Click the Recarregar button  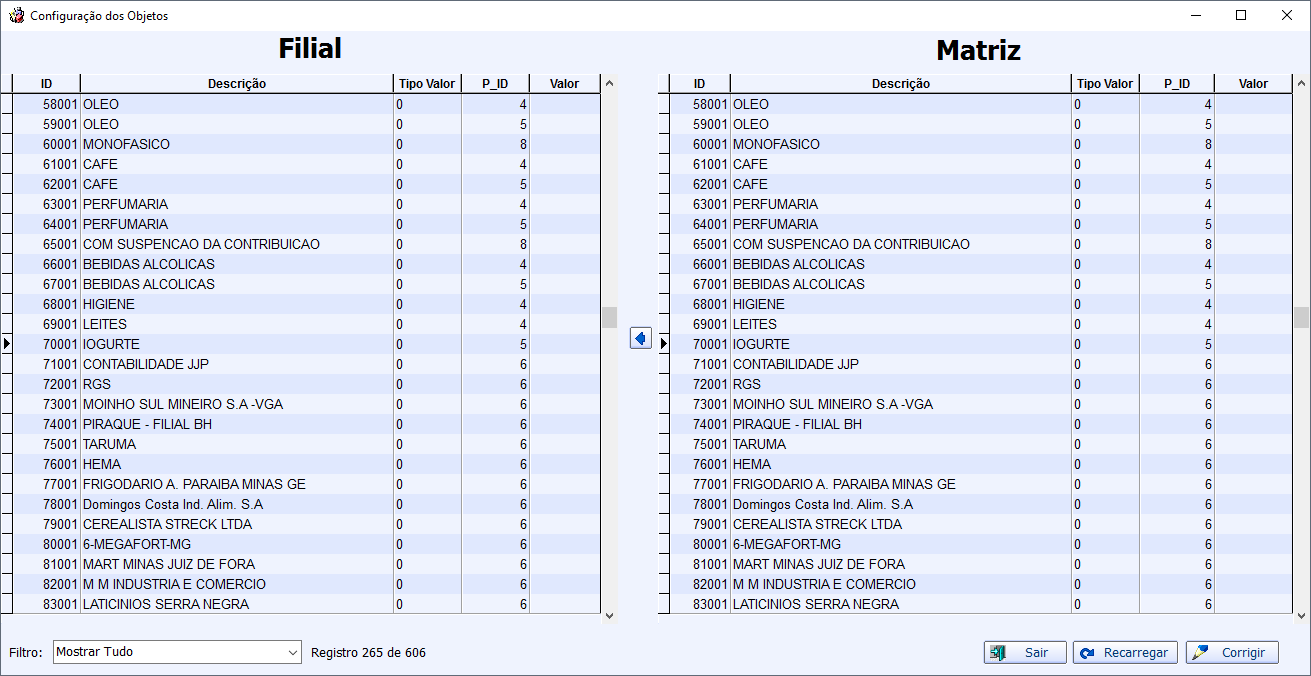pos(1125,652)
